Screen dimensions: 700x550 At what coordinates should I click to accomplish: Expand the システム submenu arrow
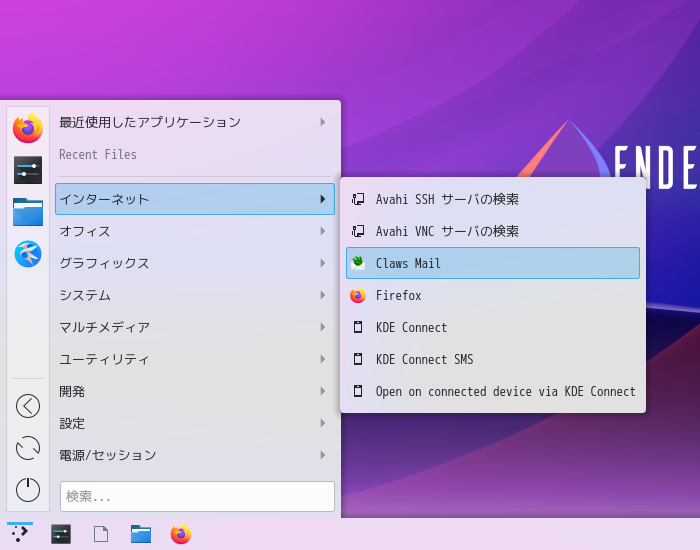click(323, 295)
